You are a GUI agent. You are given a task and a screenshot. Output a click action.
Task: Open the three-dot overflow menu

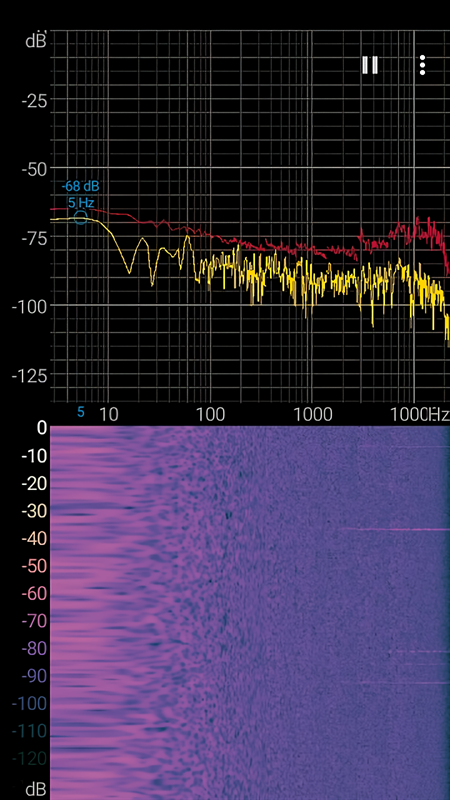tap(422, 65)
